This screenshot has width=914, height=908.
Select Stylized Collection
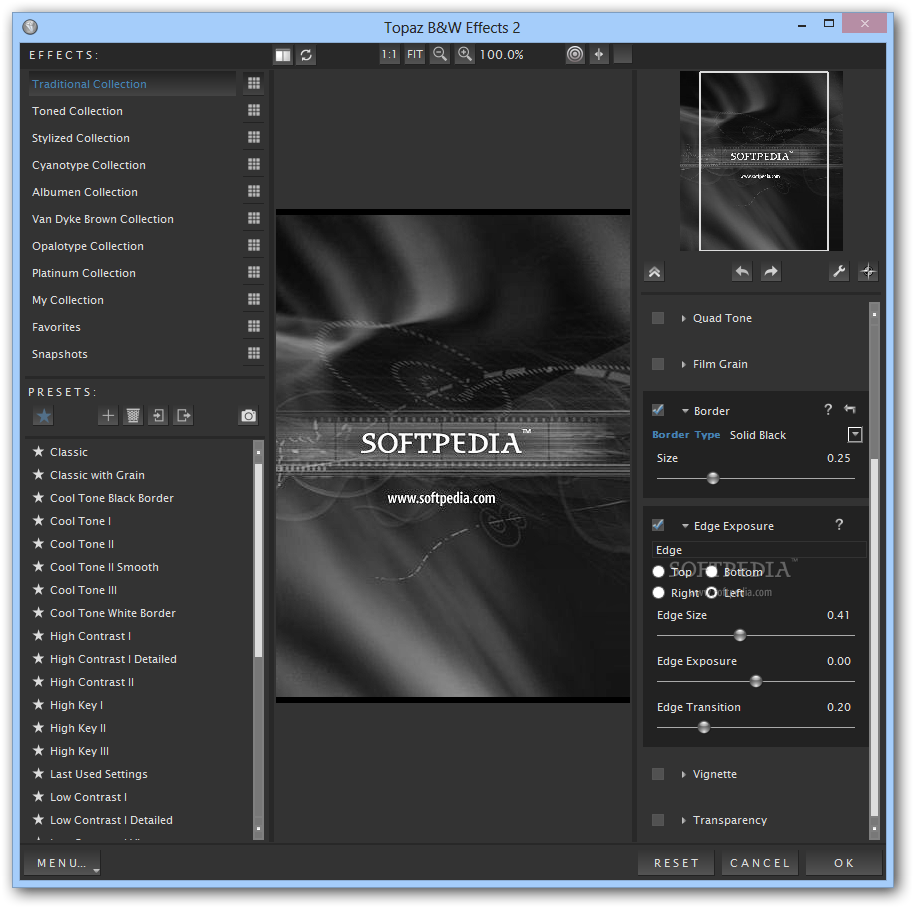click(x=80, y=138)
